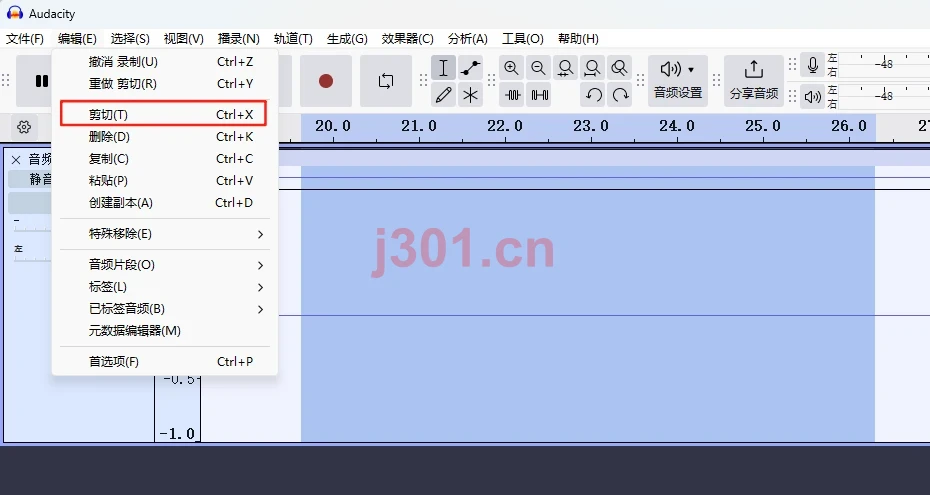Open the timeline options gear icon
Viewport: 930px width, 495px height.
pos(24,127)
